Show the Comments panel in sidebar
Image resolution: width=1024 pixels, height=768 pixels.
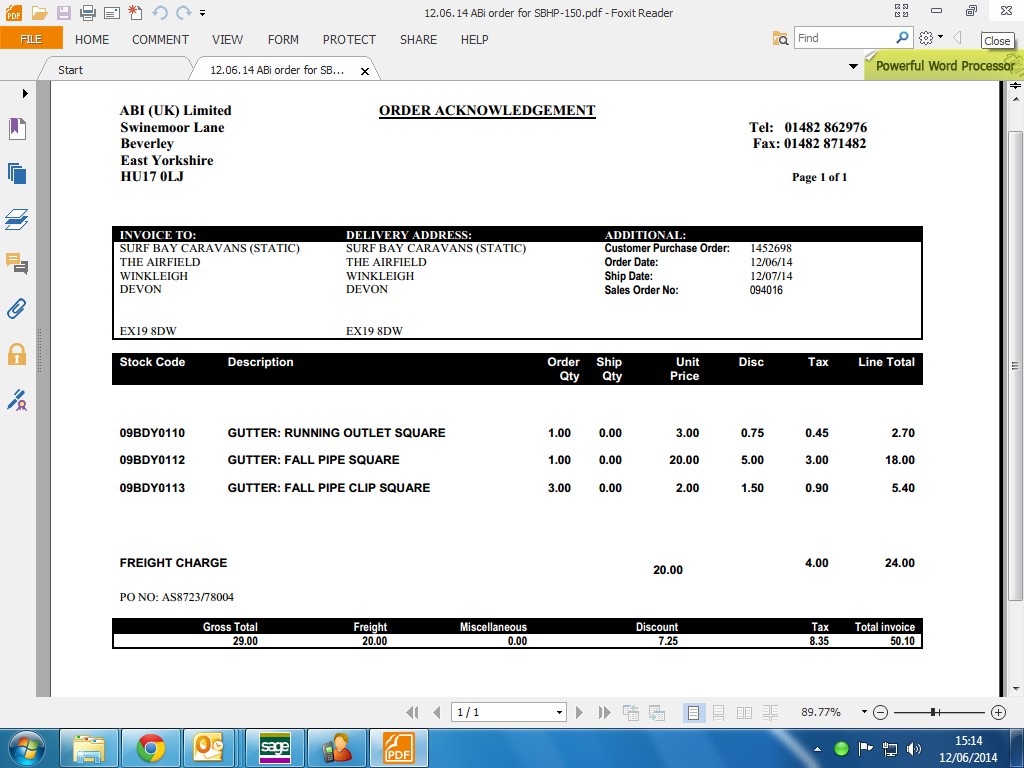click(x=17, y=264)
